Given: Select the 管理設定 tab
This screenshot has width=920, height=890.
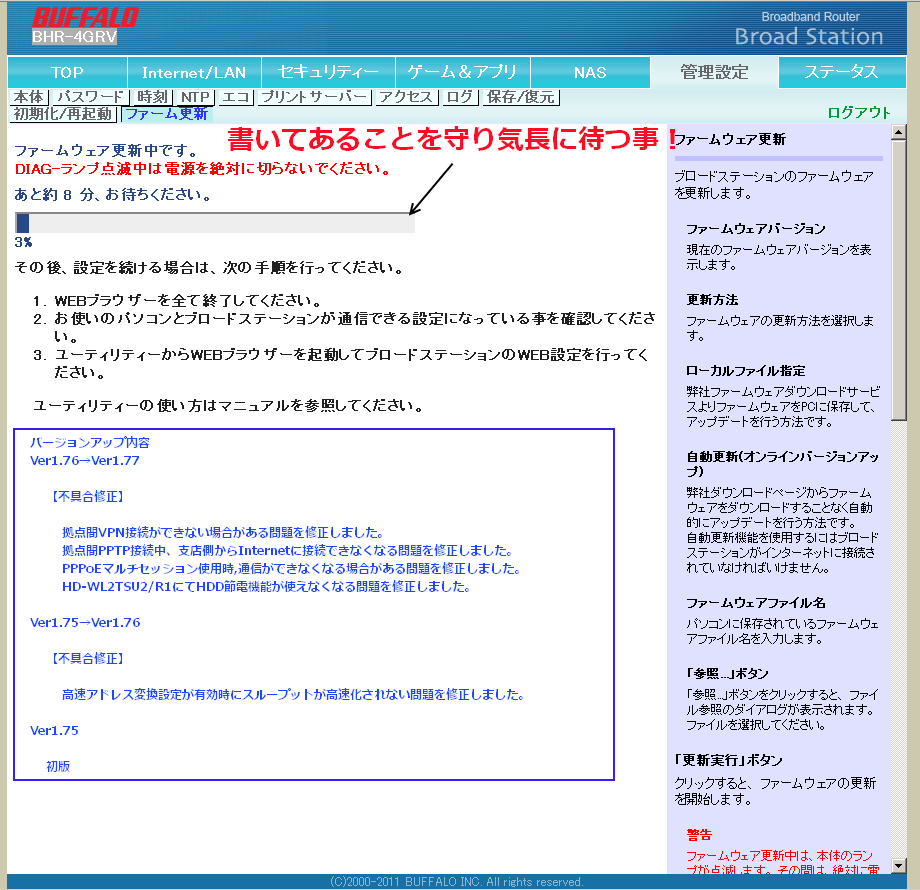Looking at the screenshot, I should (x=714, y=72).
